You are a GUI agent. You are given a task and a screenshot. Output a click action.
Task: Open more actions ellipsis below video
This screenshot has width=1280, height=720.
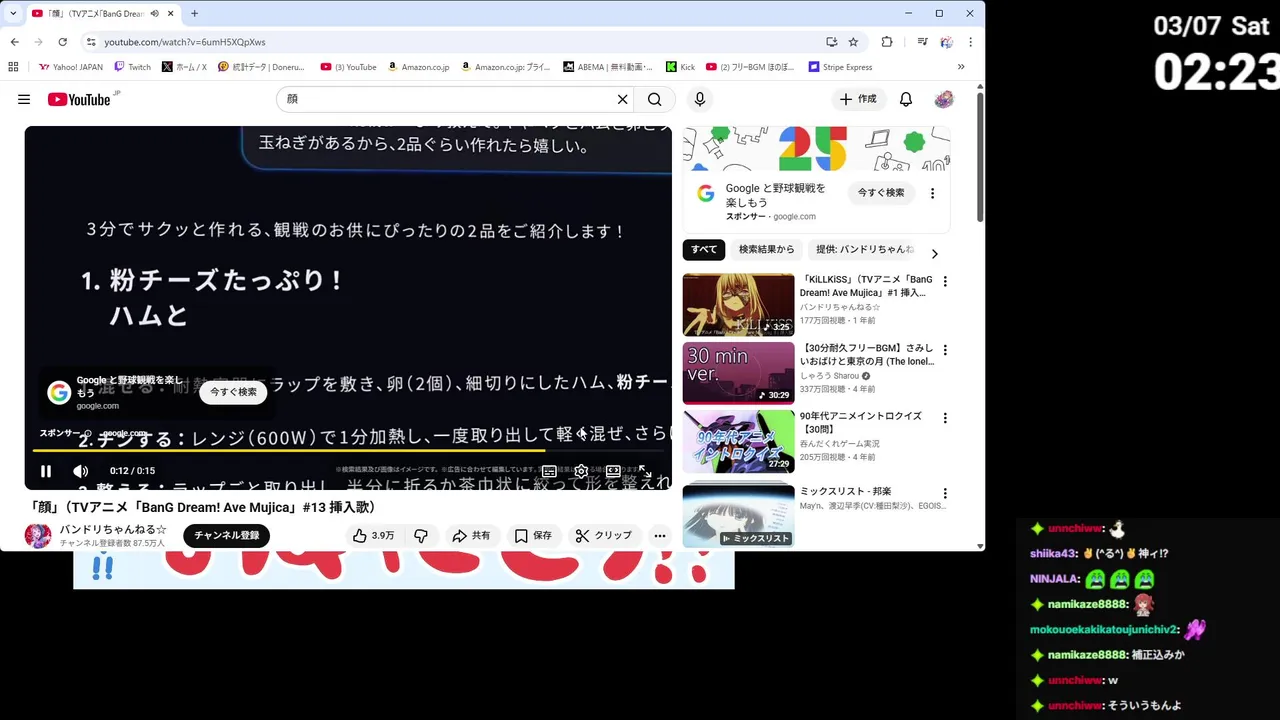tap(660, 535)
